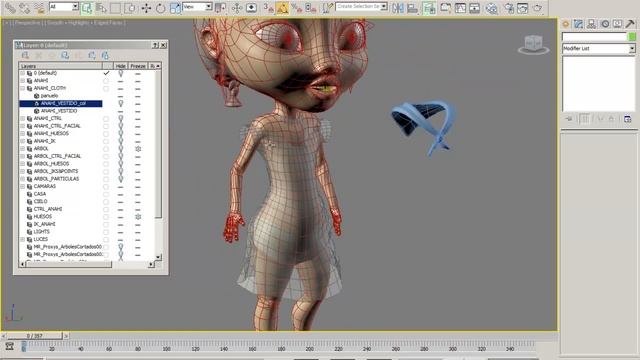Make ANAHI_CLOTH the current layer via its checkbox
This screenshot has height=360, width=640.
(x=106, y=88)
